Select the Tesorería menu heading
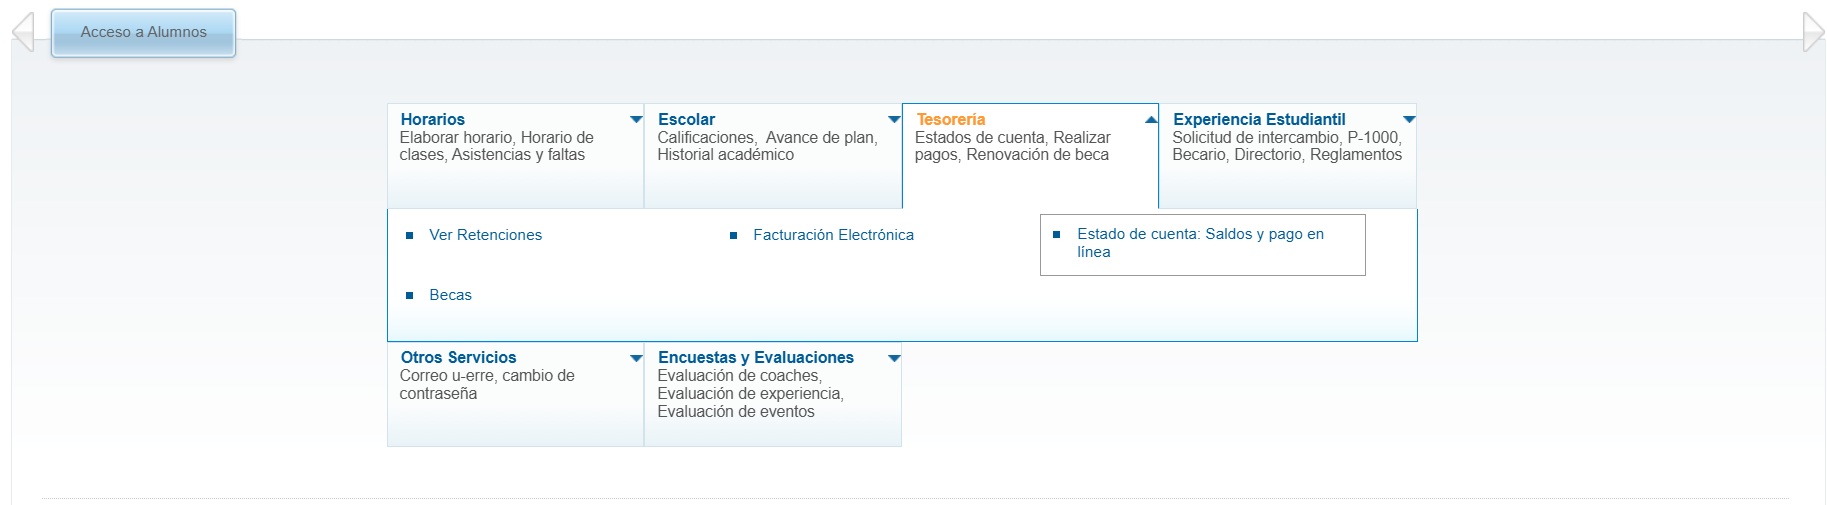 (x=951, y=119)
